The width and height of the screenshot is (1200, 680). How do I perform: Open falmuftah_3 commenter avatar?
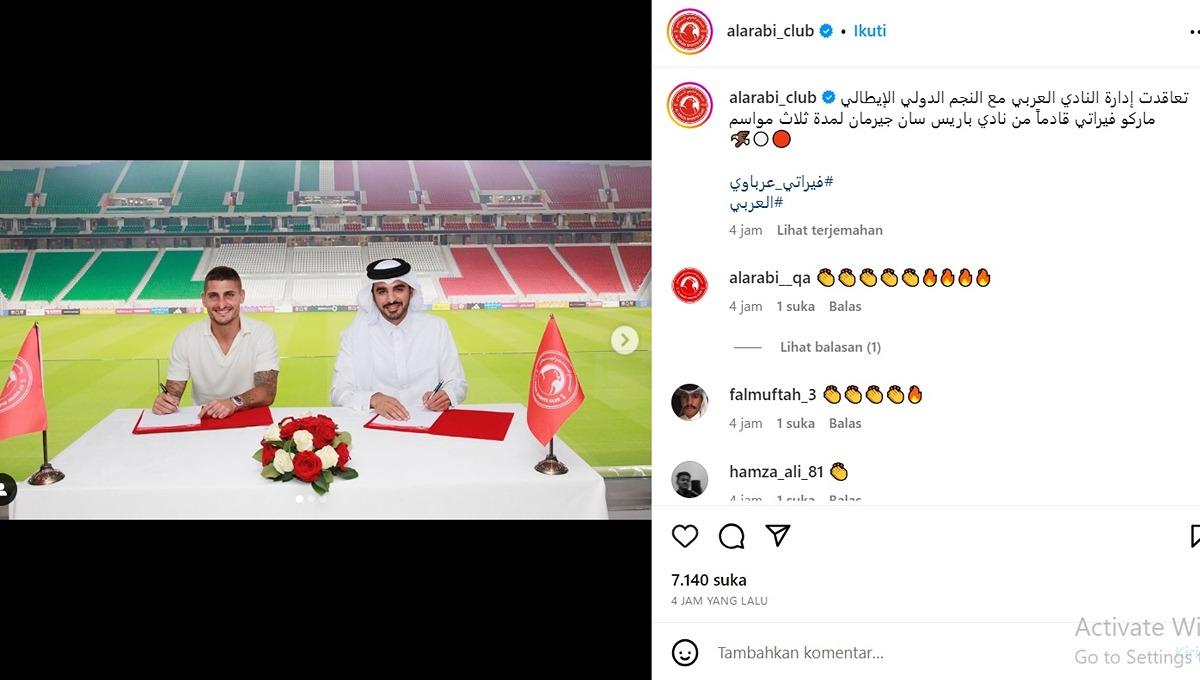click(690, 402)
